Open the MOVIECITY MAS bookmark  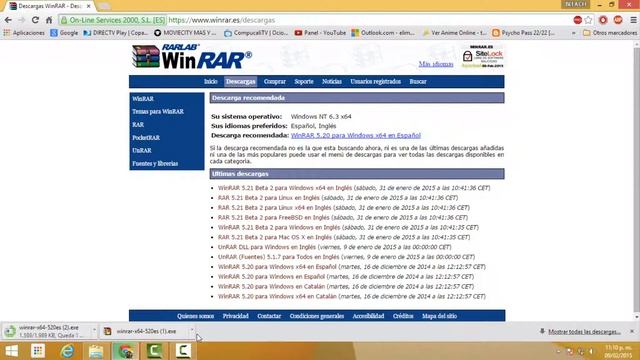pos(185,33)
